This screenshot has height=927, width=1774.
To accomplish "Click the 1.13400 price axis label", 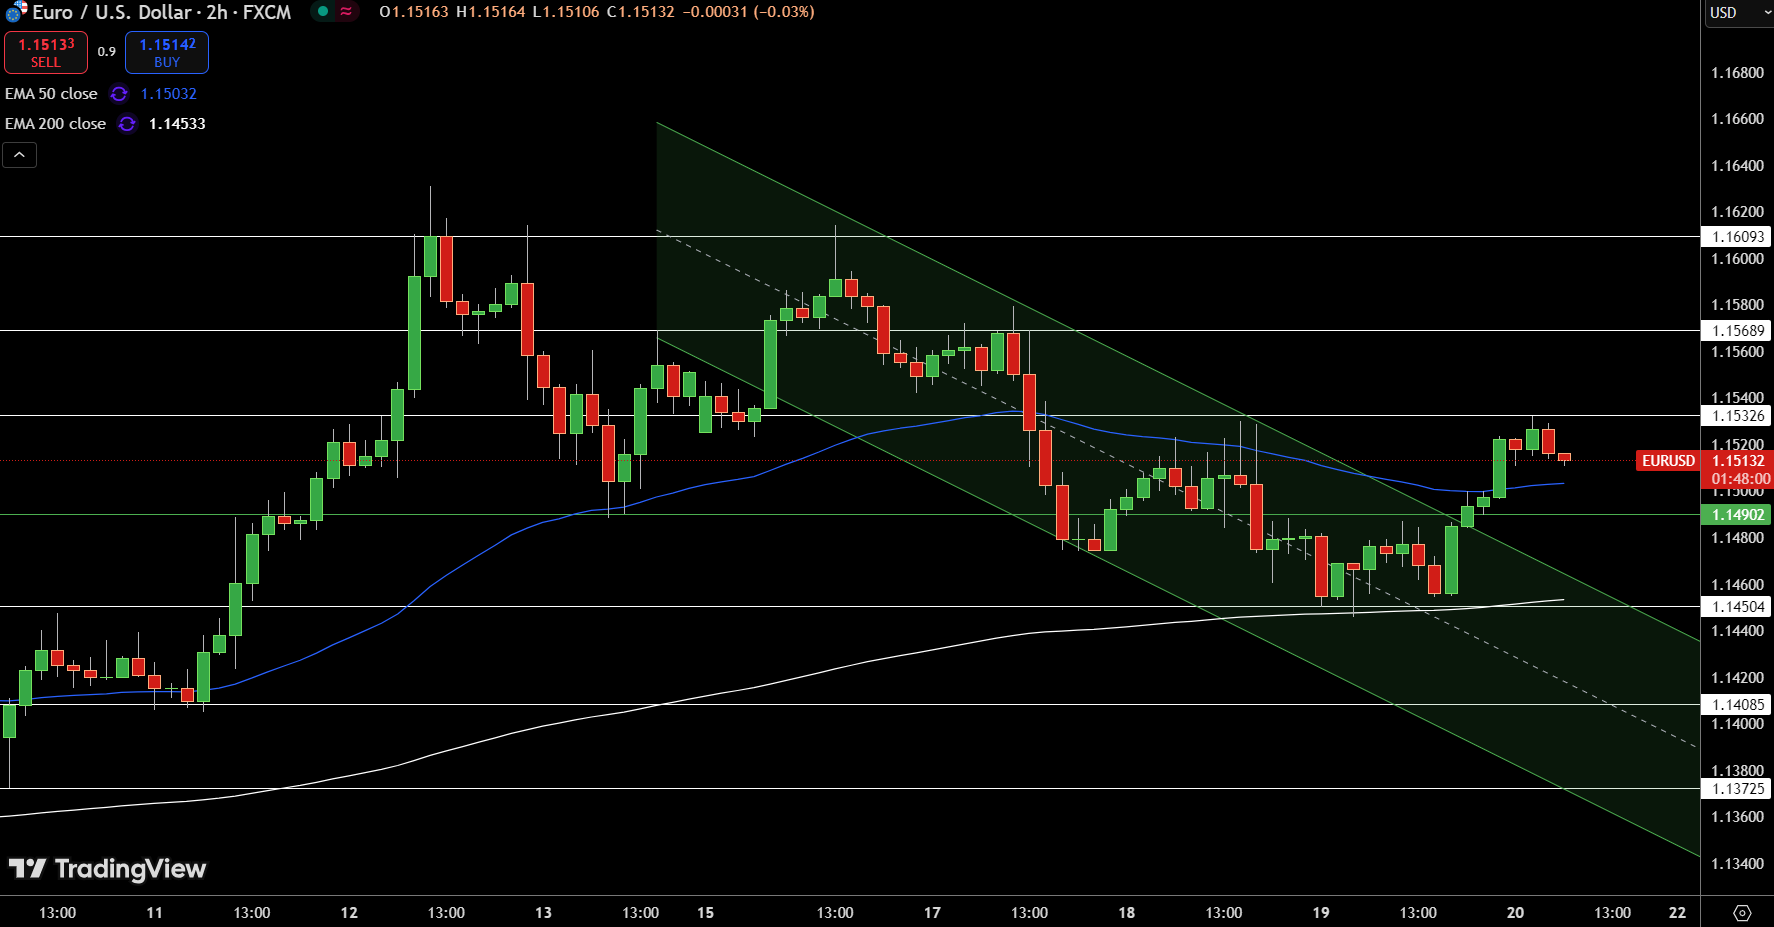I will [x=1737, y=864].
